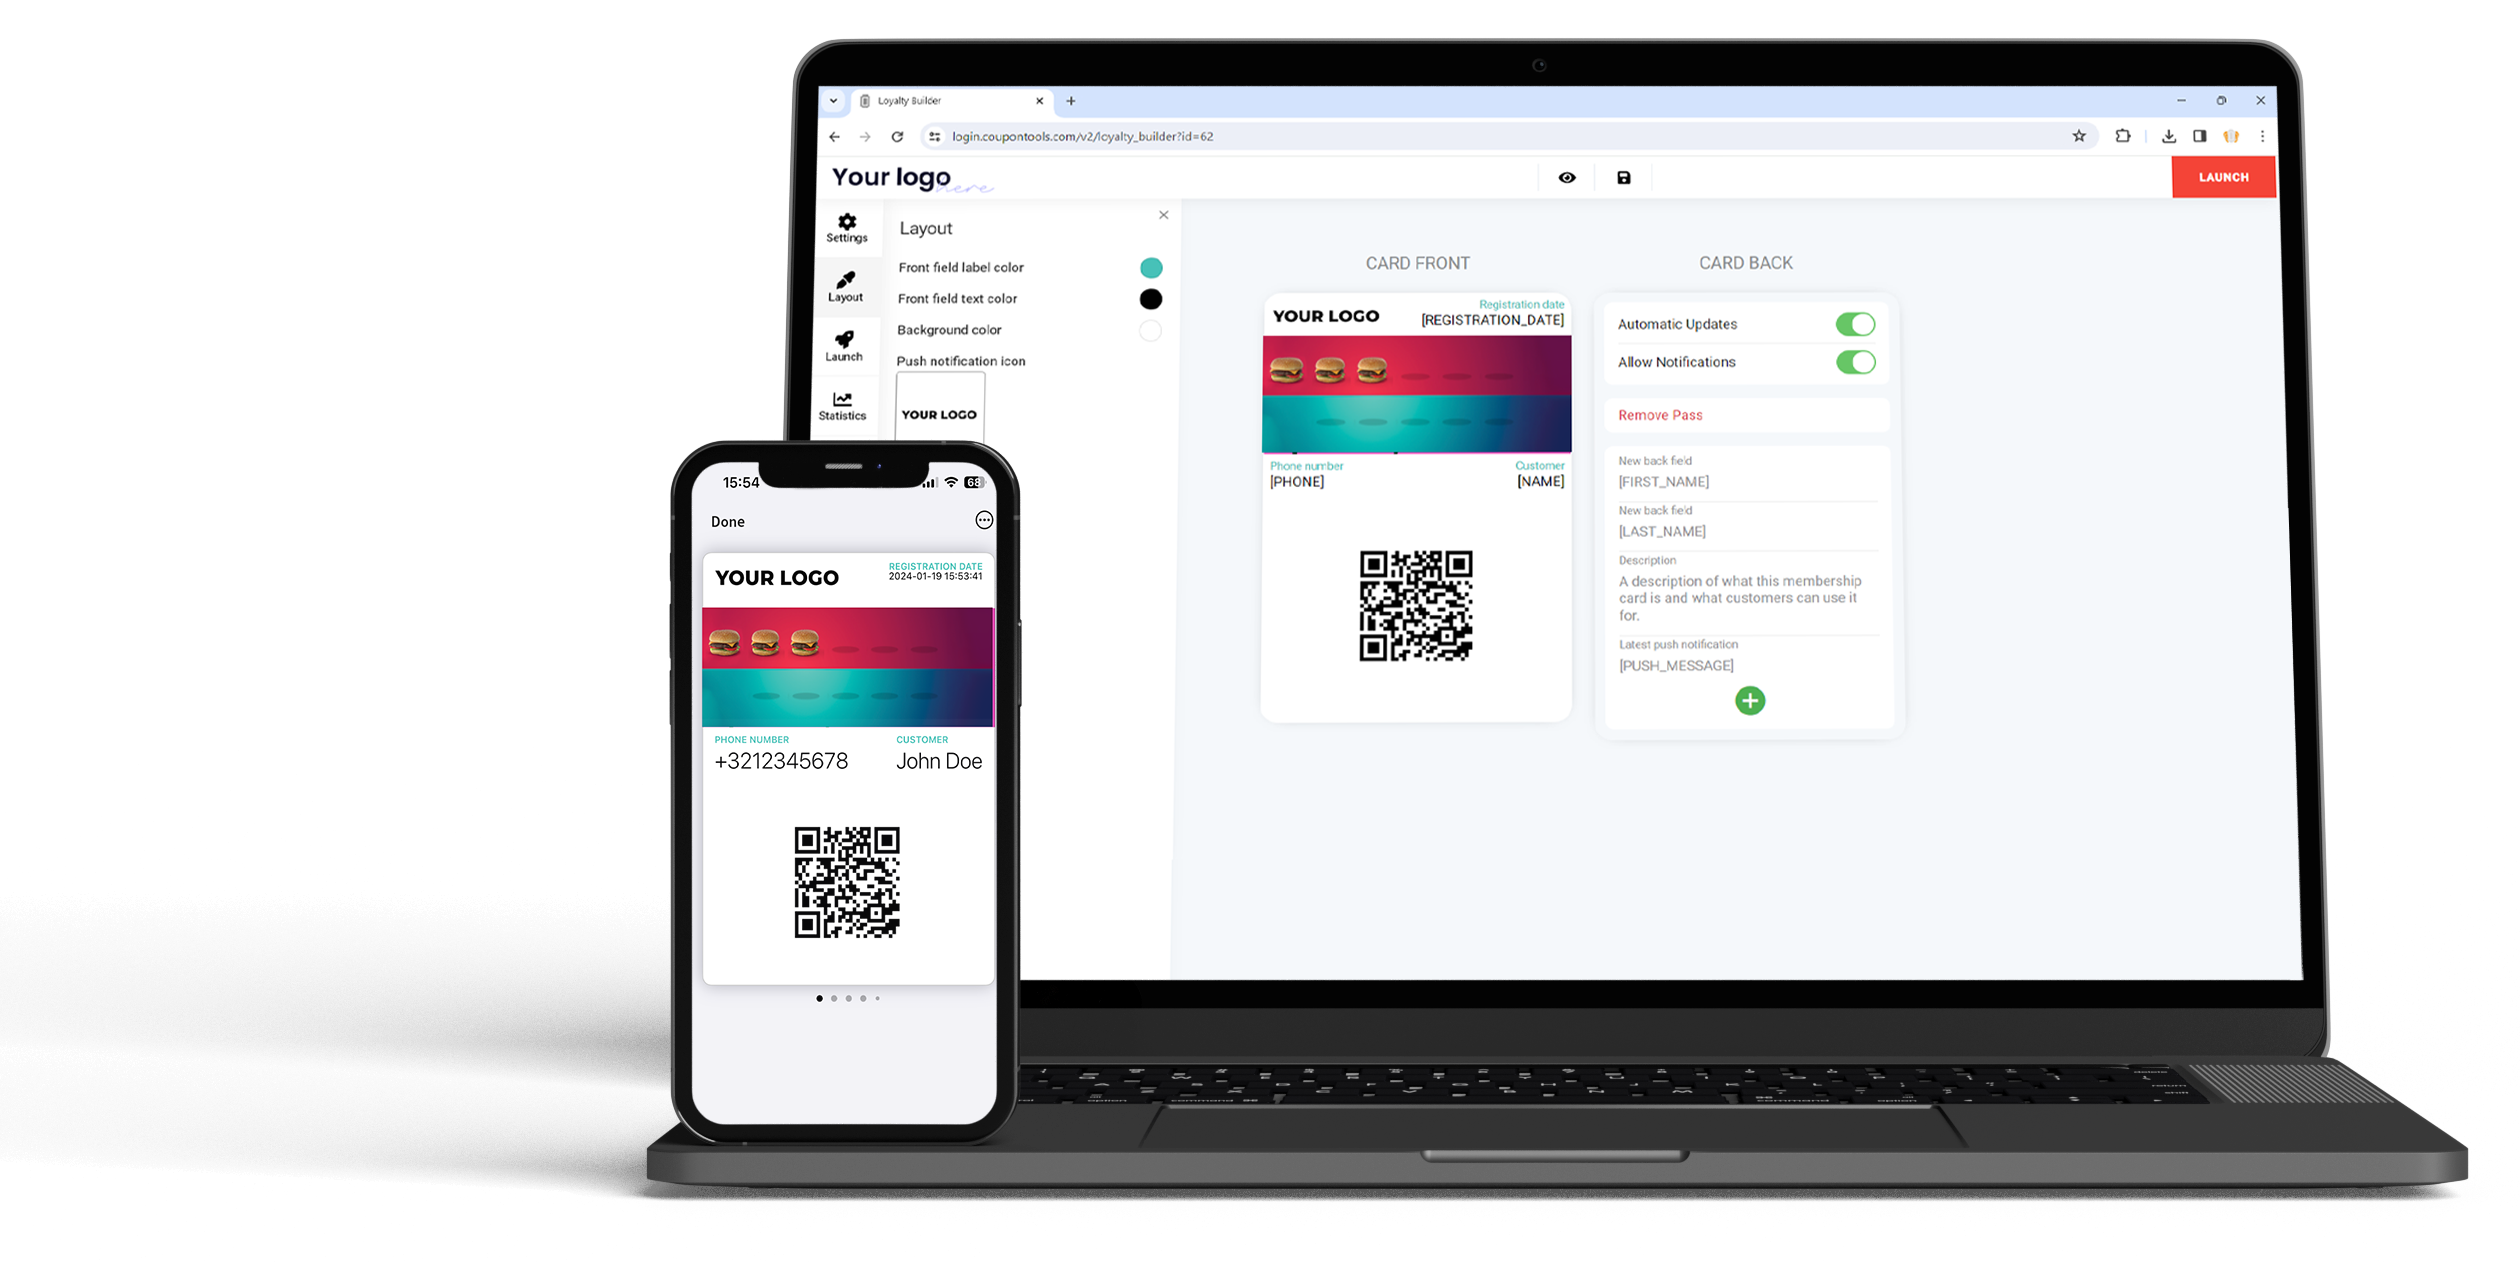2520x1262 pixels.
Task: Click the CARD BACK tab
Action: coord(1746,262)
